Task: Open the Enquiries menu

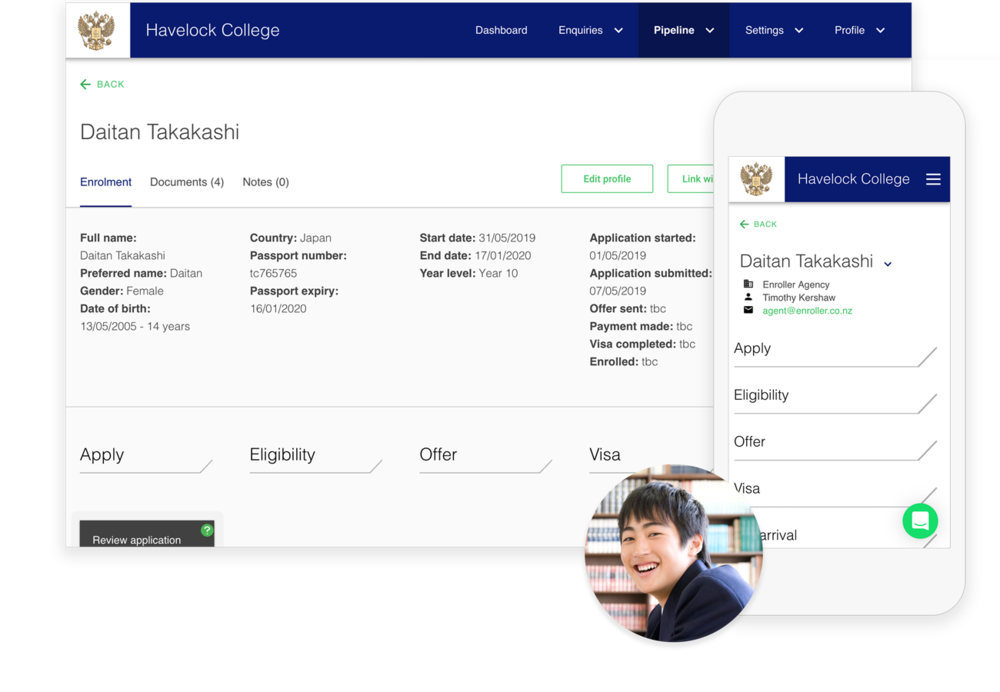Action: (590, 30)
